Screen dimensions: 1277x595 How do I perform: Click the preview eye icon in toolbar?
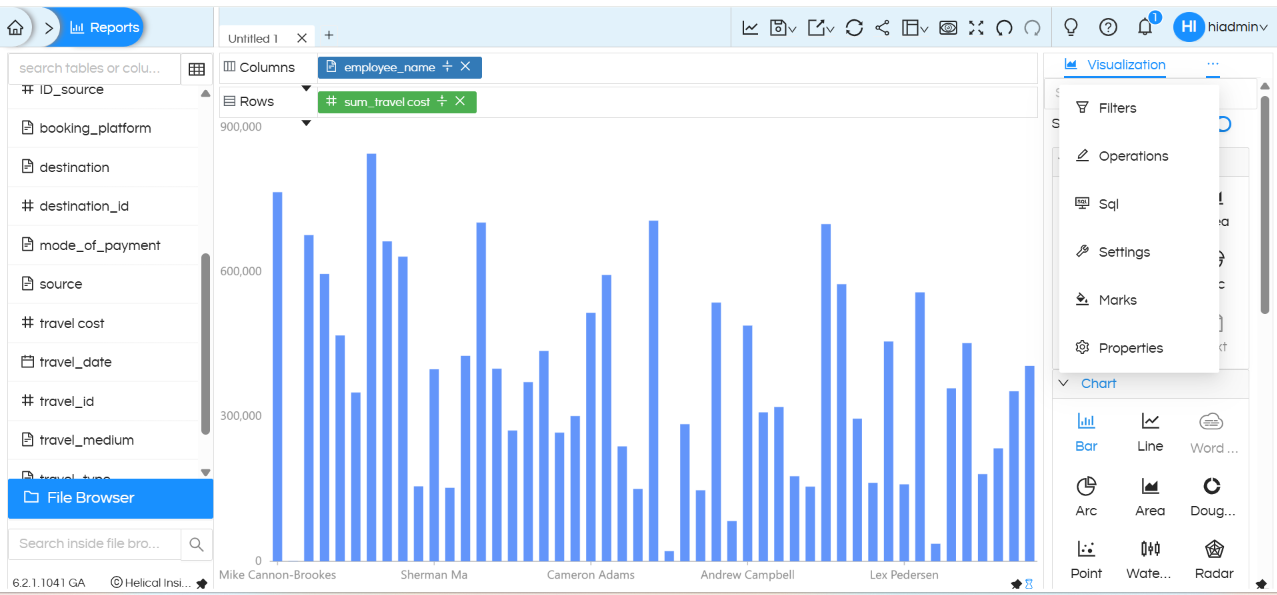948,28
